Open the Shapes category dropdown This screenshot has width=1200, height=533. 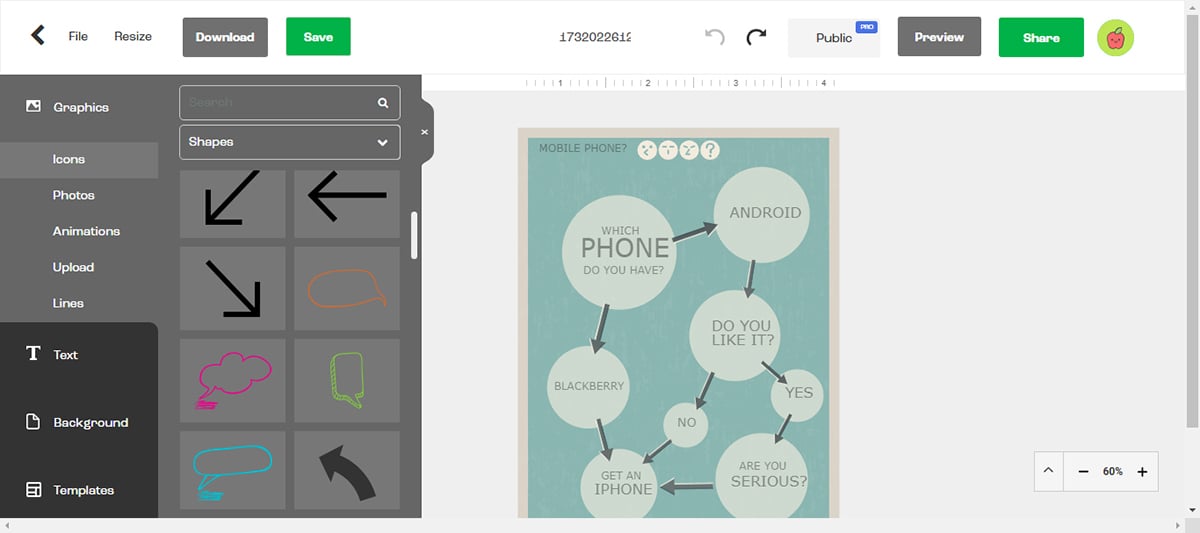[289, 142]
